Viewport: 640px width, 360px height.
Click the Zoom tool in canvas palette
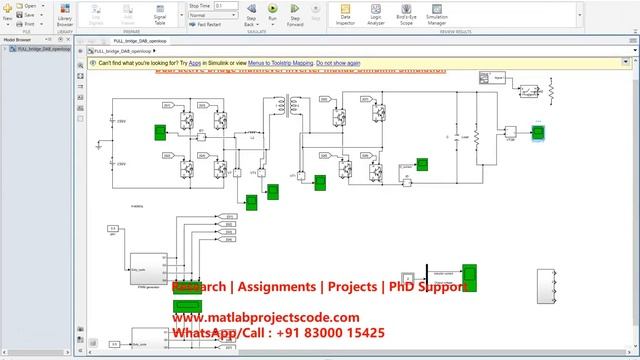pos(80,65)
